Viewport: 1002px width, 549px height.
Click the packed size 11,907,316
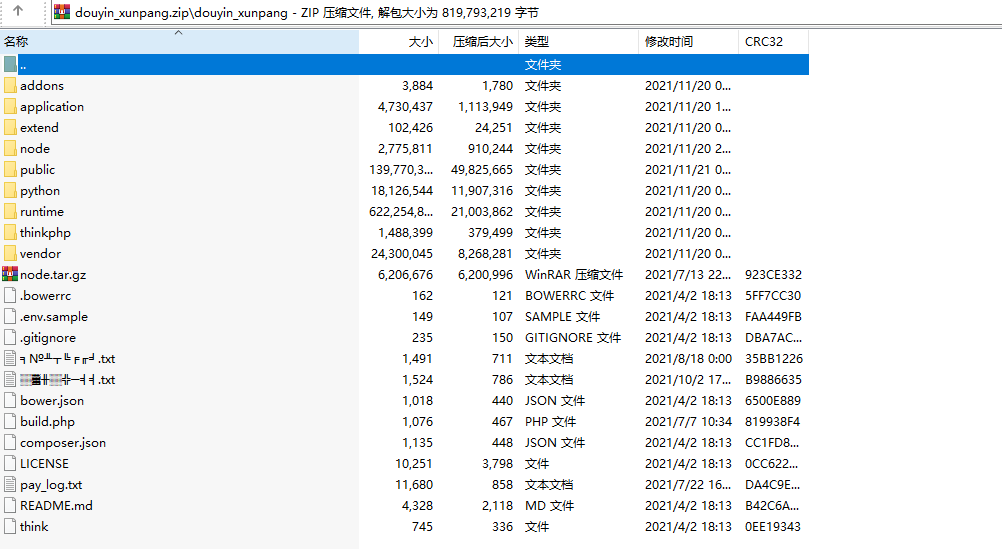(x=482, y=191)
